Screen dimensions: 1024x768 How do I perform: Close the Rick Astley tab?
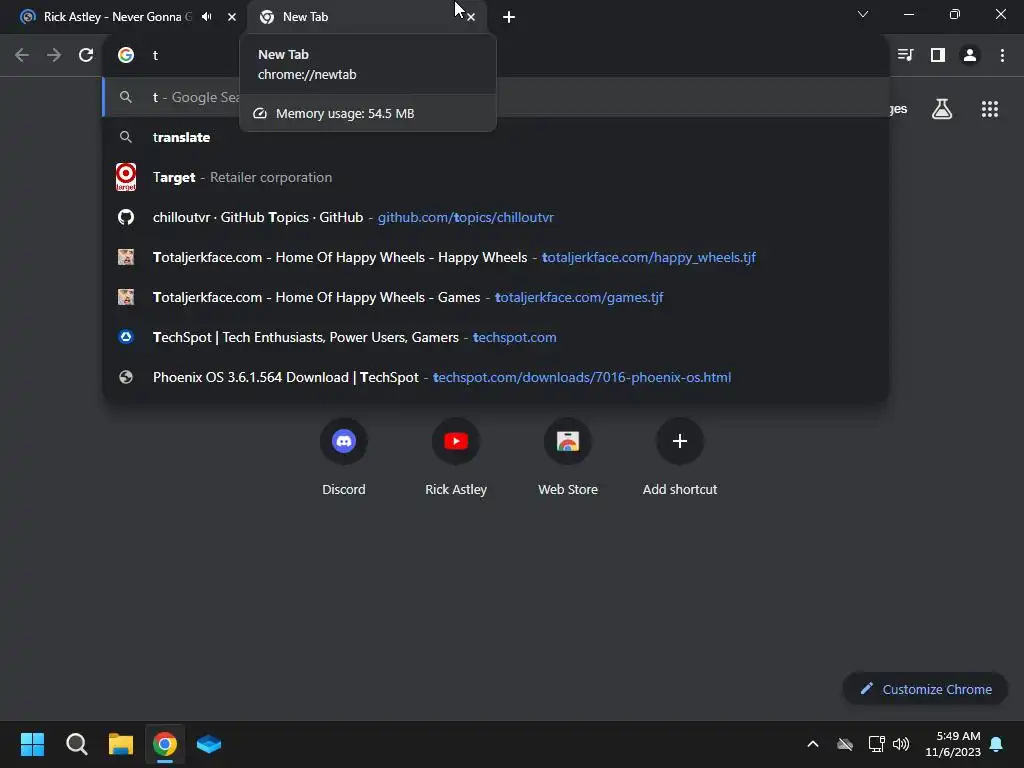232,17
